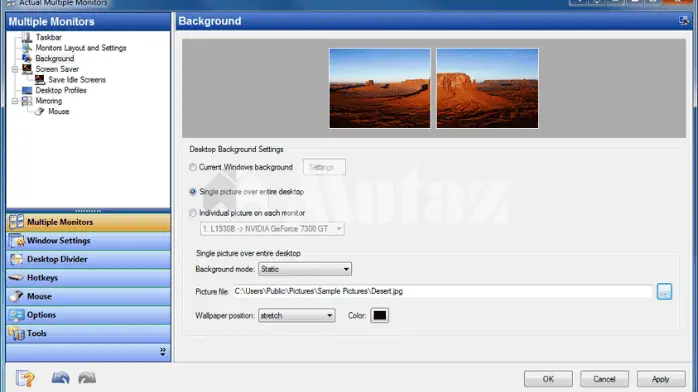Open Multiple Monitors section
698x392 pixels.
[x=88, y=222]
